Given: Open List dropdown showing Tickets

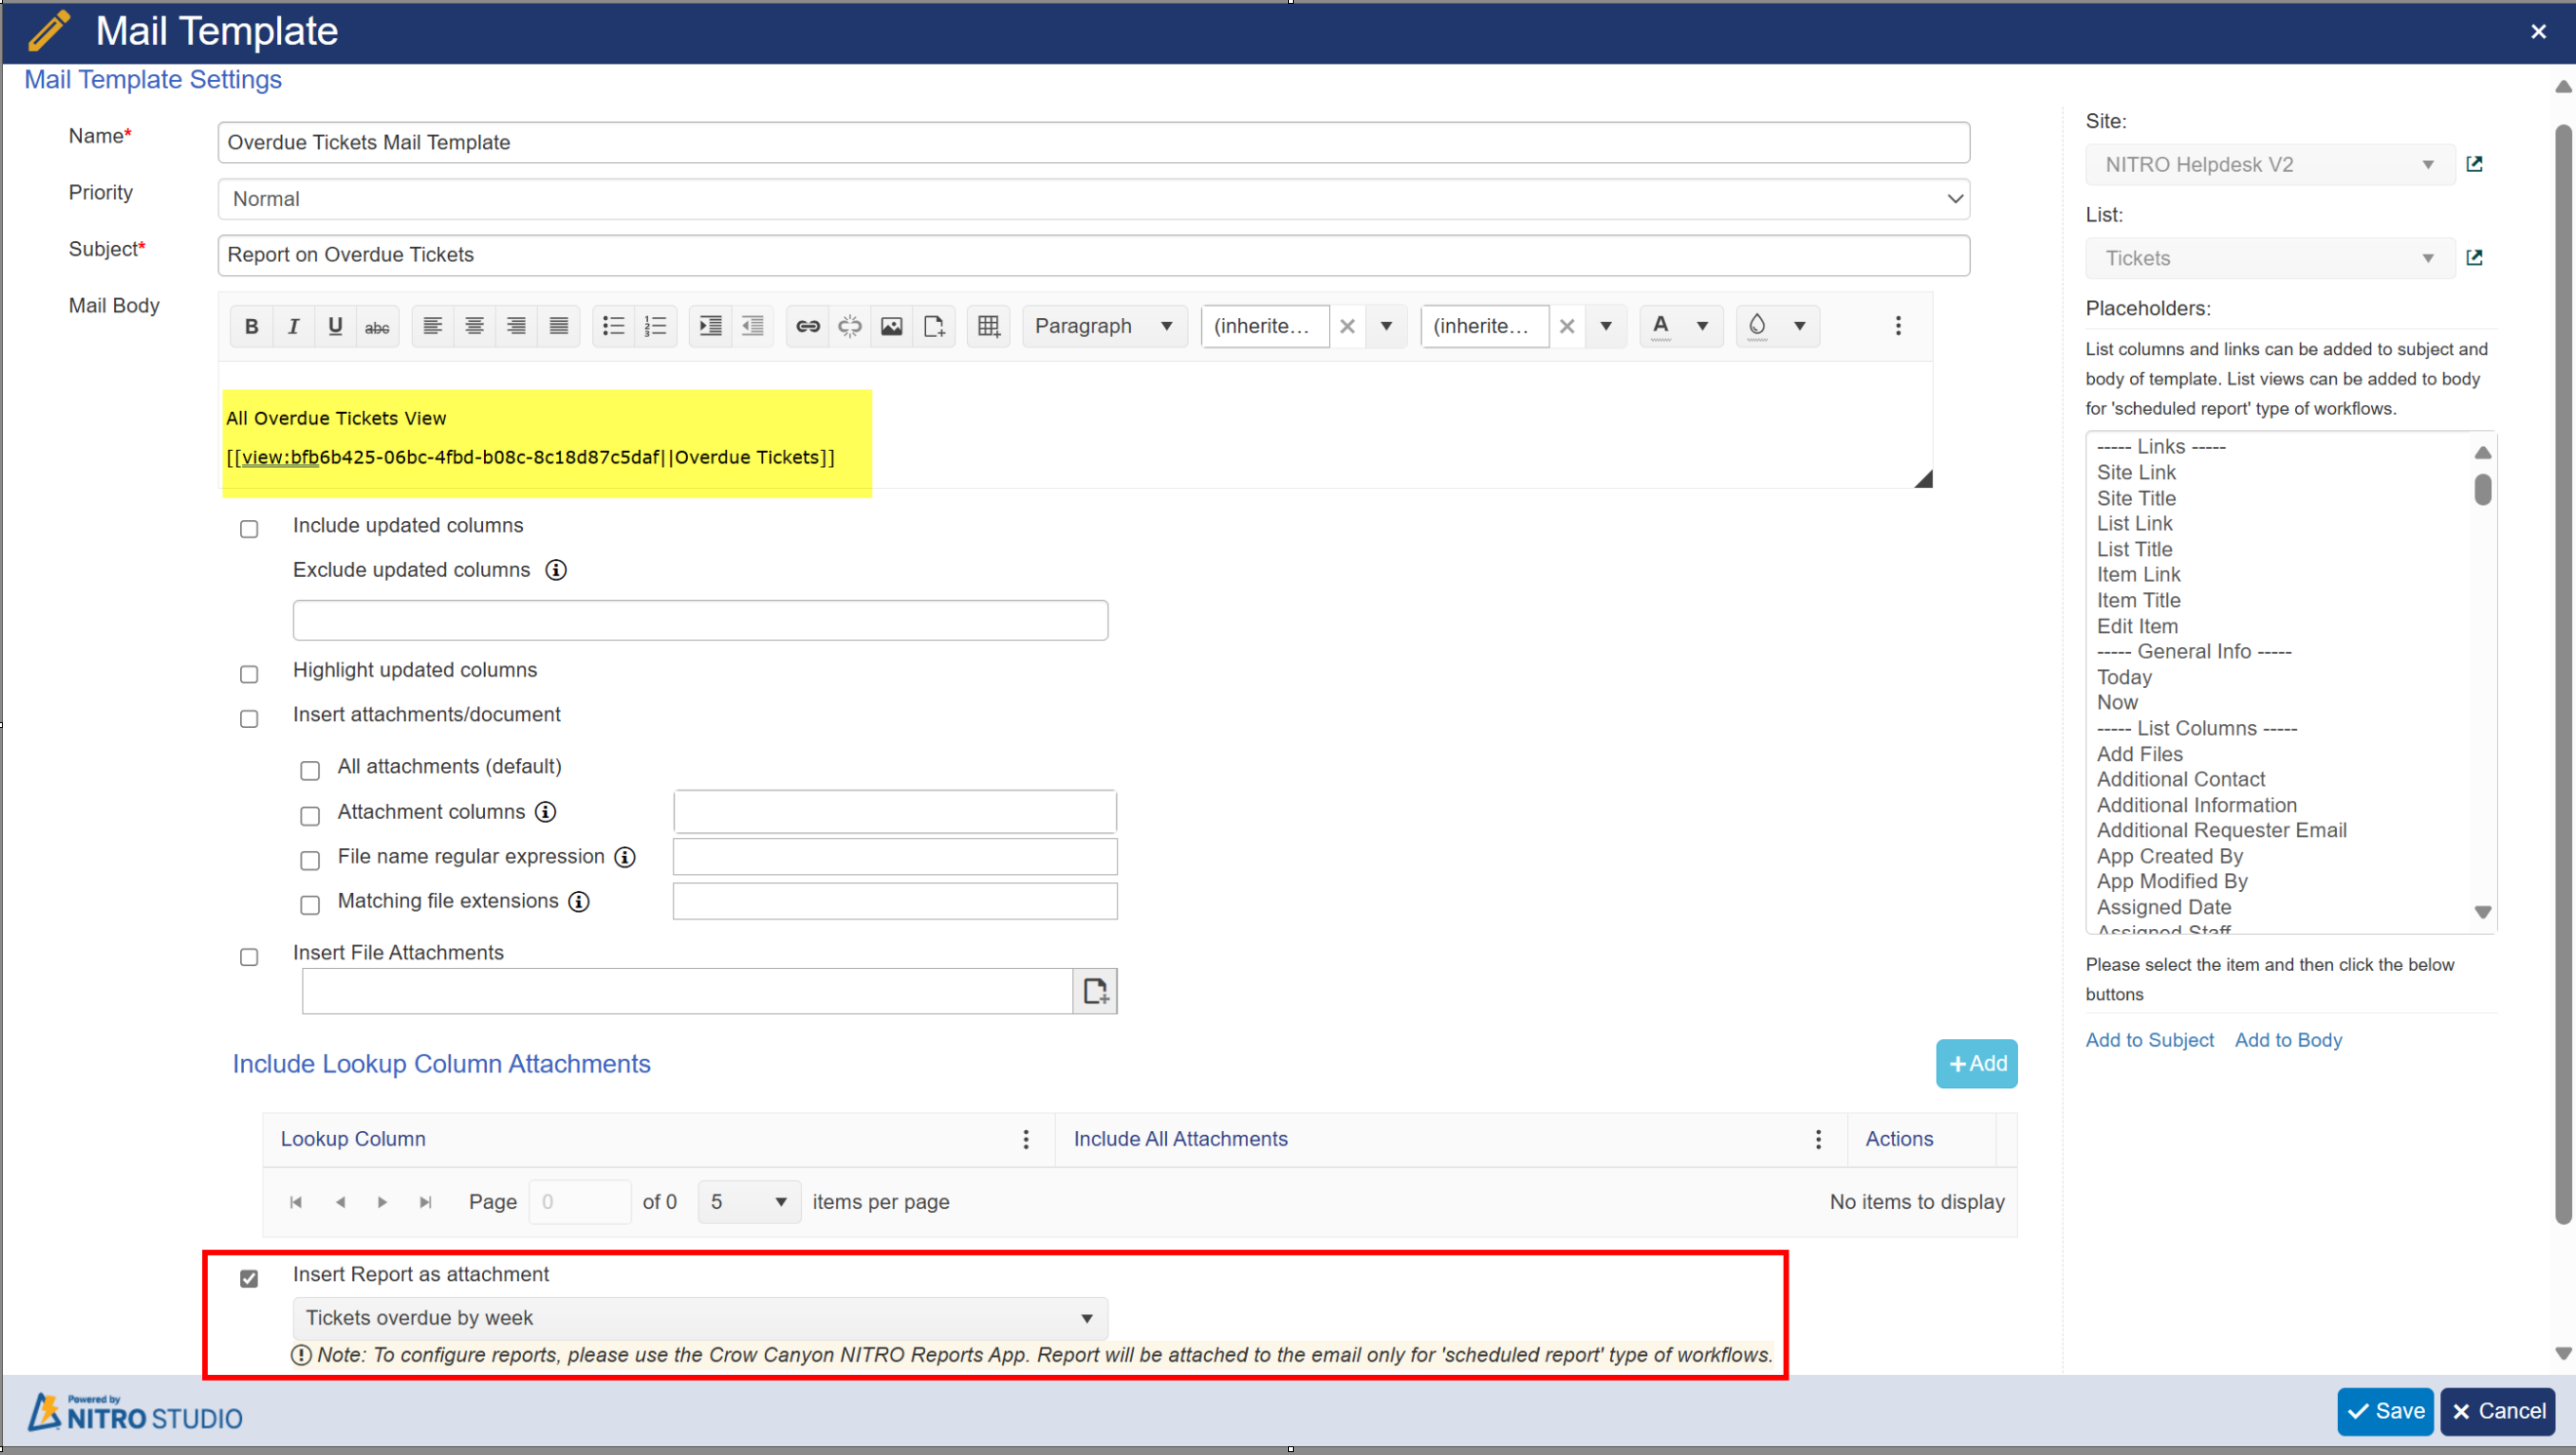Looking at the screenshot, I should pos(2270,258).
